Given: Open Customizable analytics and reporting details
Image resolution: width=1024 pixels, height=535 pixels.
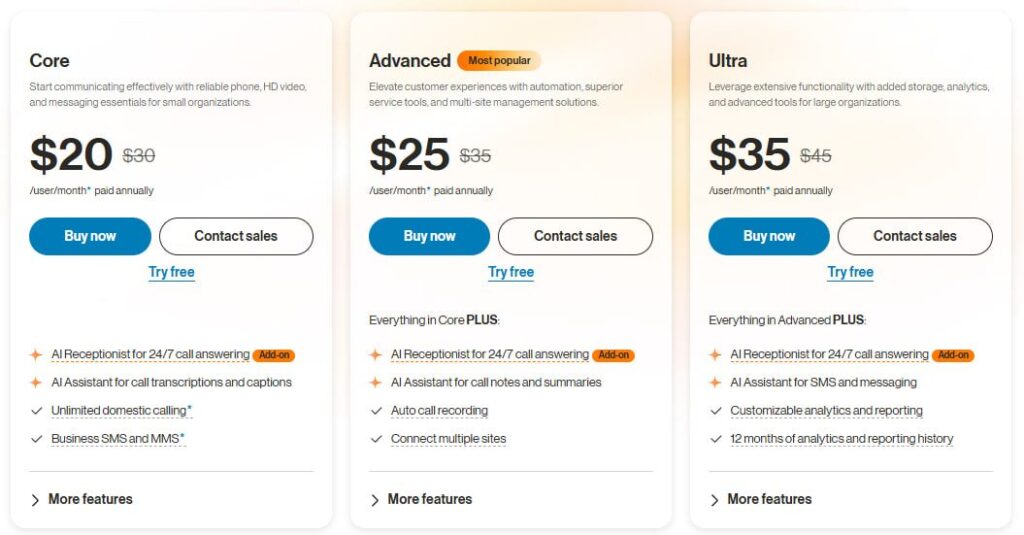Looking at the screenshot, I should 826,411.
